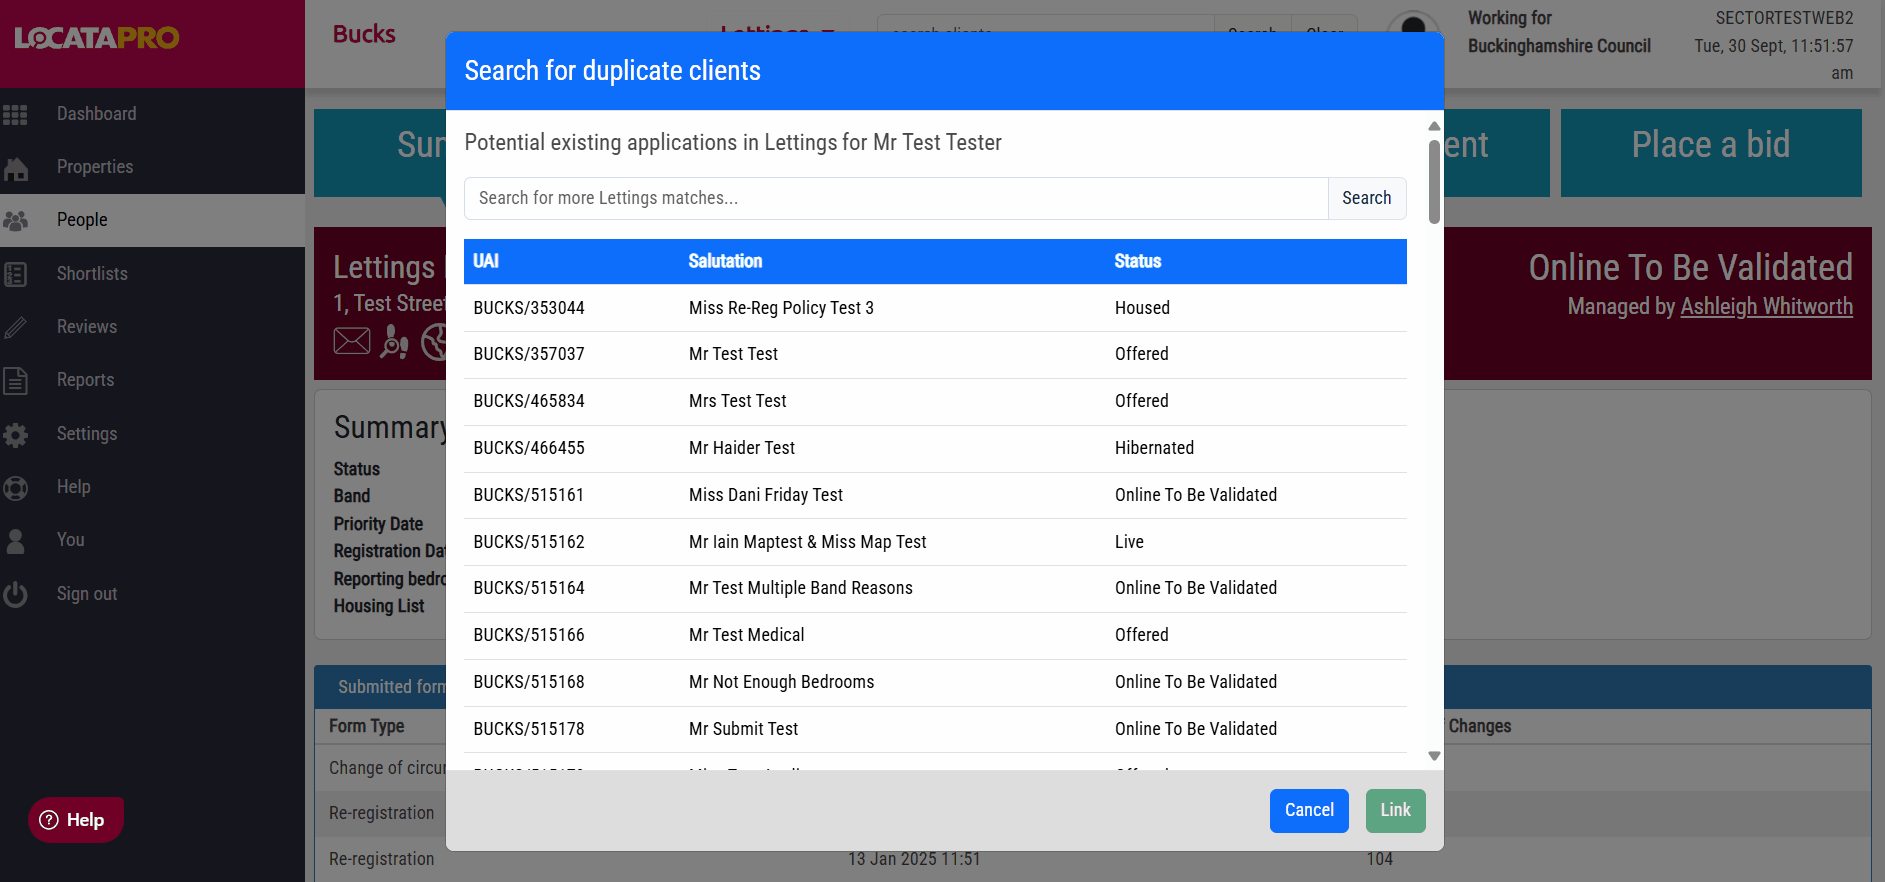Click the envelope icon under Lettings address
The image size is (1885, 882).
point(351,342)
